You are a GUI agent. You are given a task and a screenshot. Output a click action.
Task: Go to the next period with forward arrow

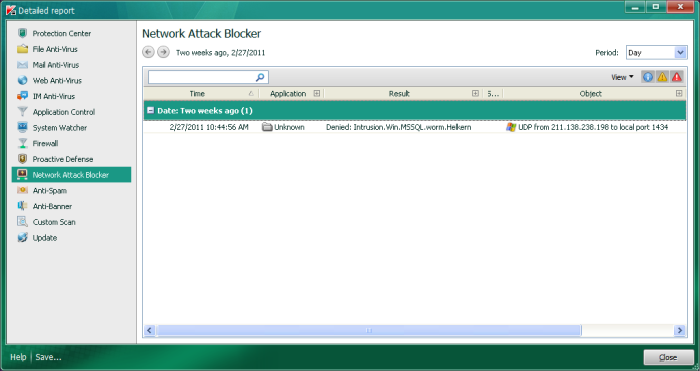pyautogui.click(x=163, y=52)
